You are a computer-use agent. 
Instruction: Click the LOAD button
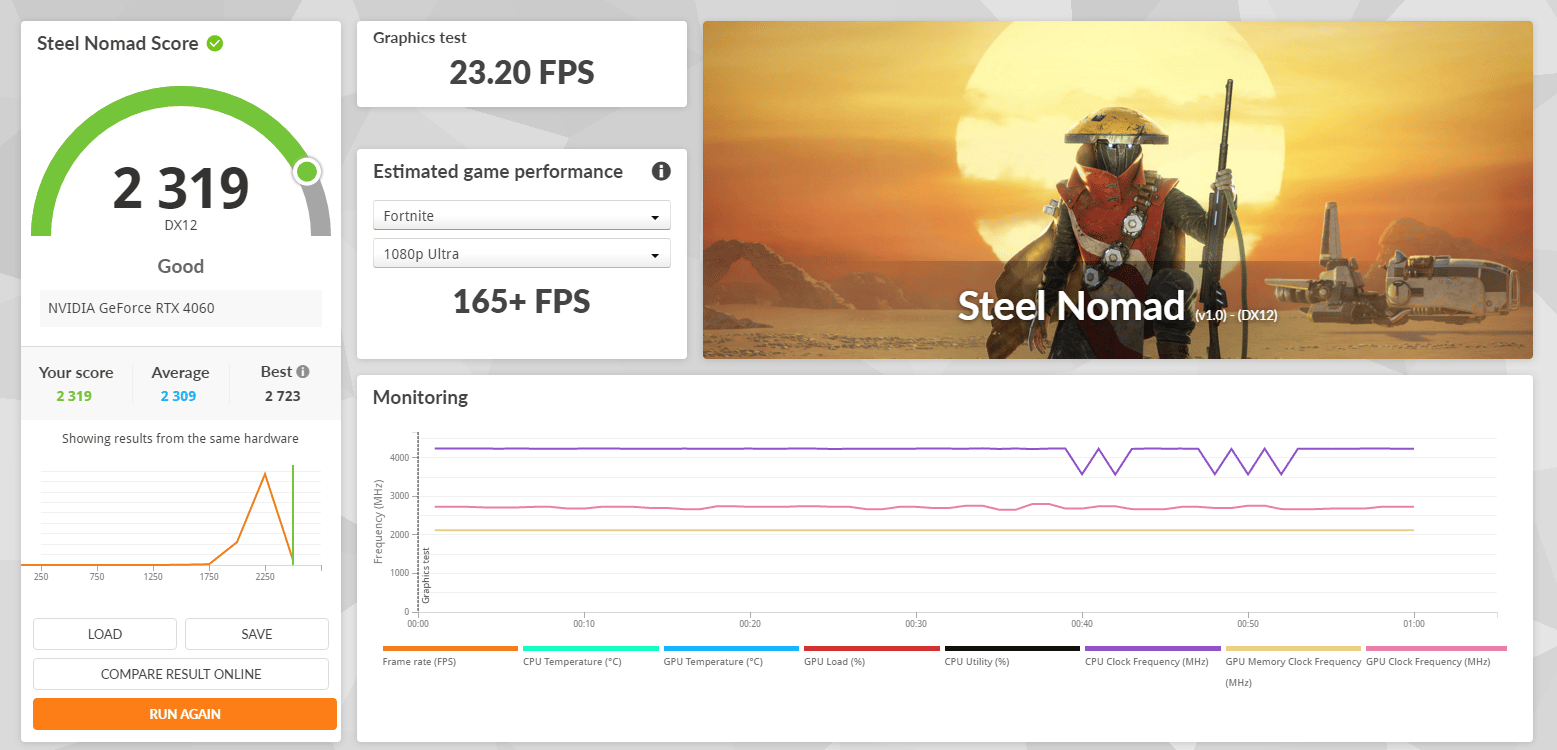click(105, 634)
